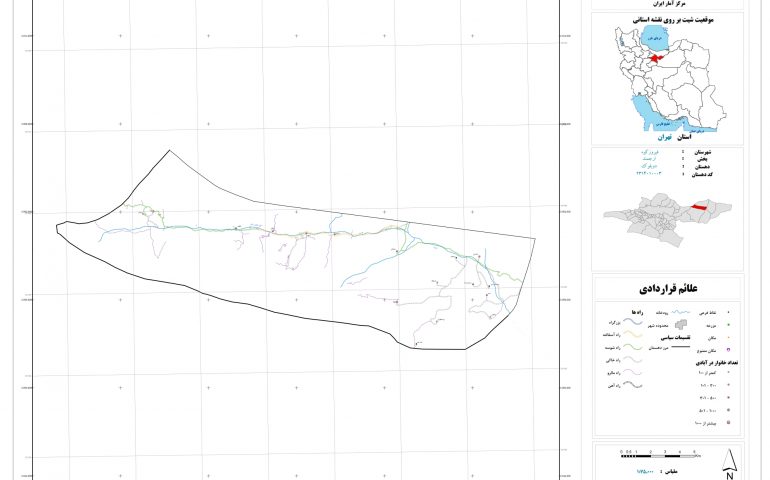
Task: Click the blue province name تهران
Action: [665, 136]
